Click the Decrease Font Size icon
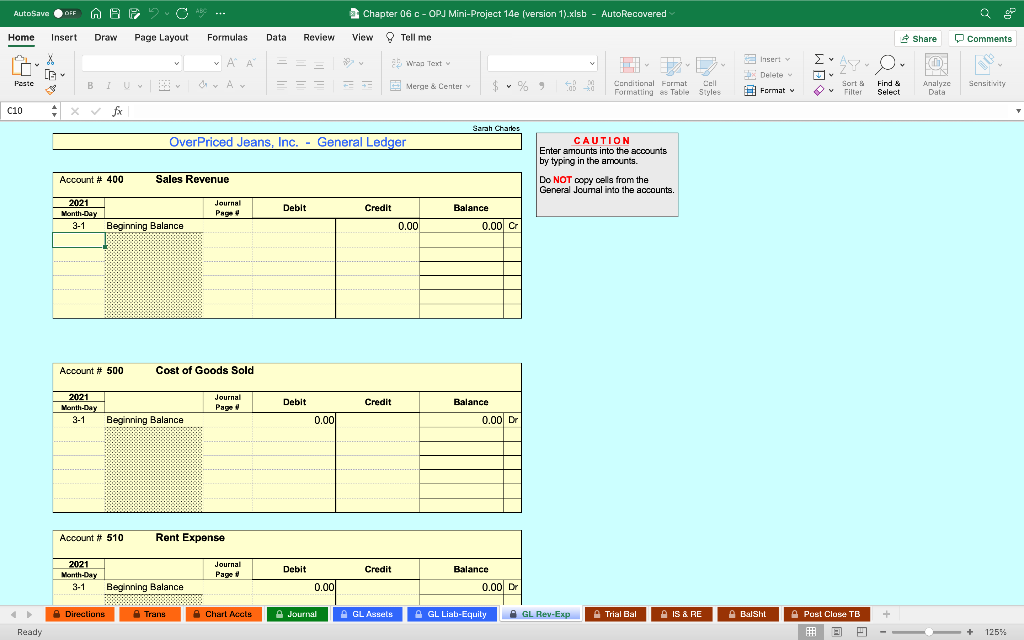 pyautogui.click(x=250, y=63)
